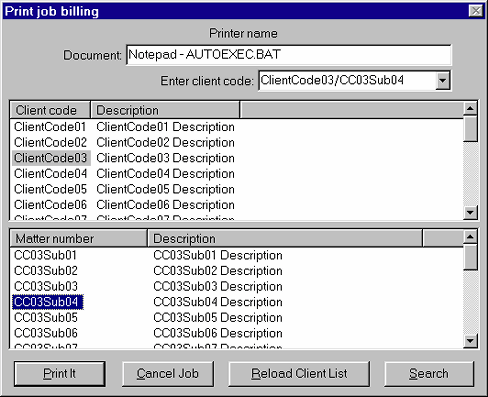Click client list scrollbar track below thumb

click(x=470, y=173)
